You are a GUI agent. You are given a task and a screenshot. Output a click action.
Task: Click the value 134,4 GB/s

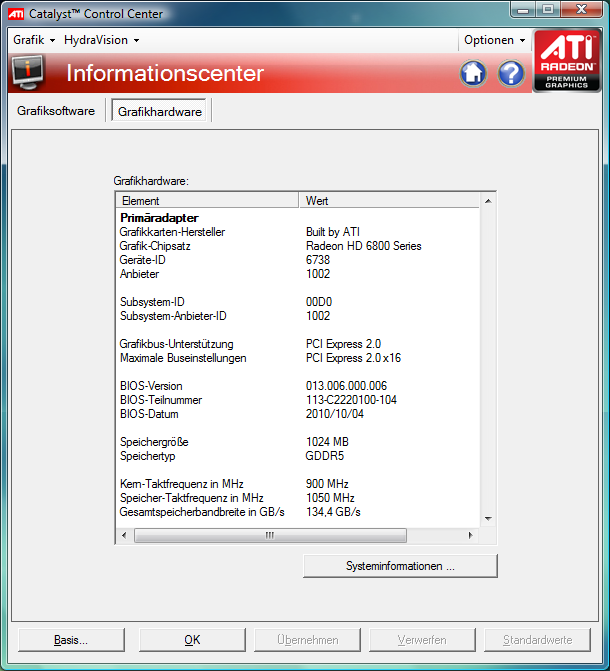[333, 512]
